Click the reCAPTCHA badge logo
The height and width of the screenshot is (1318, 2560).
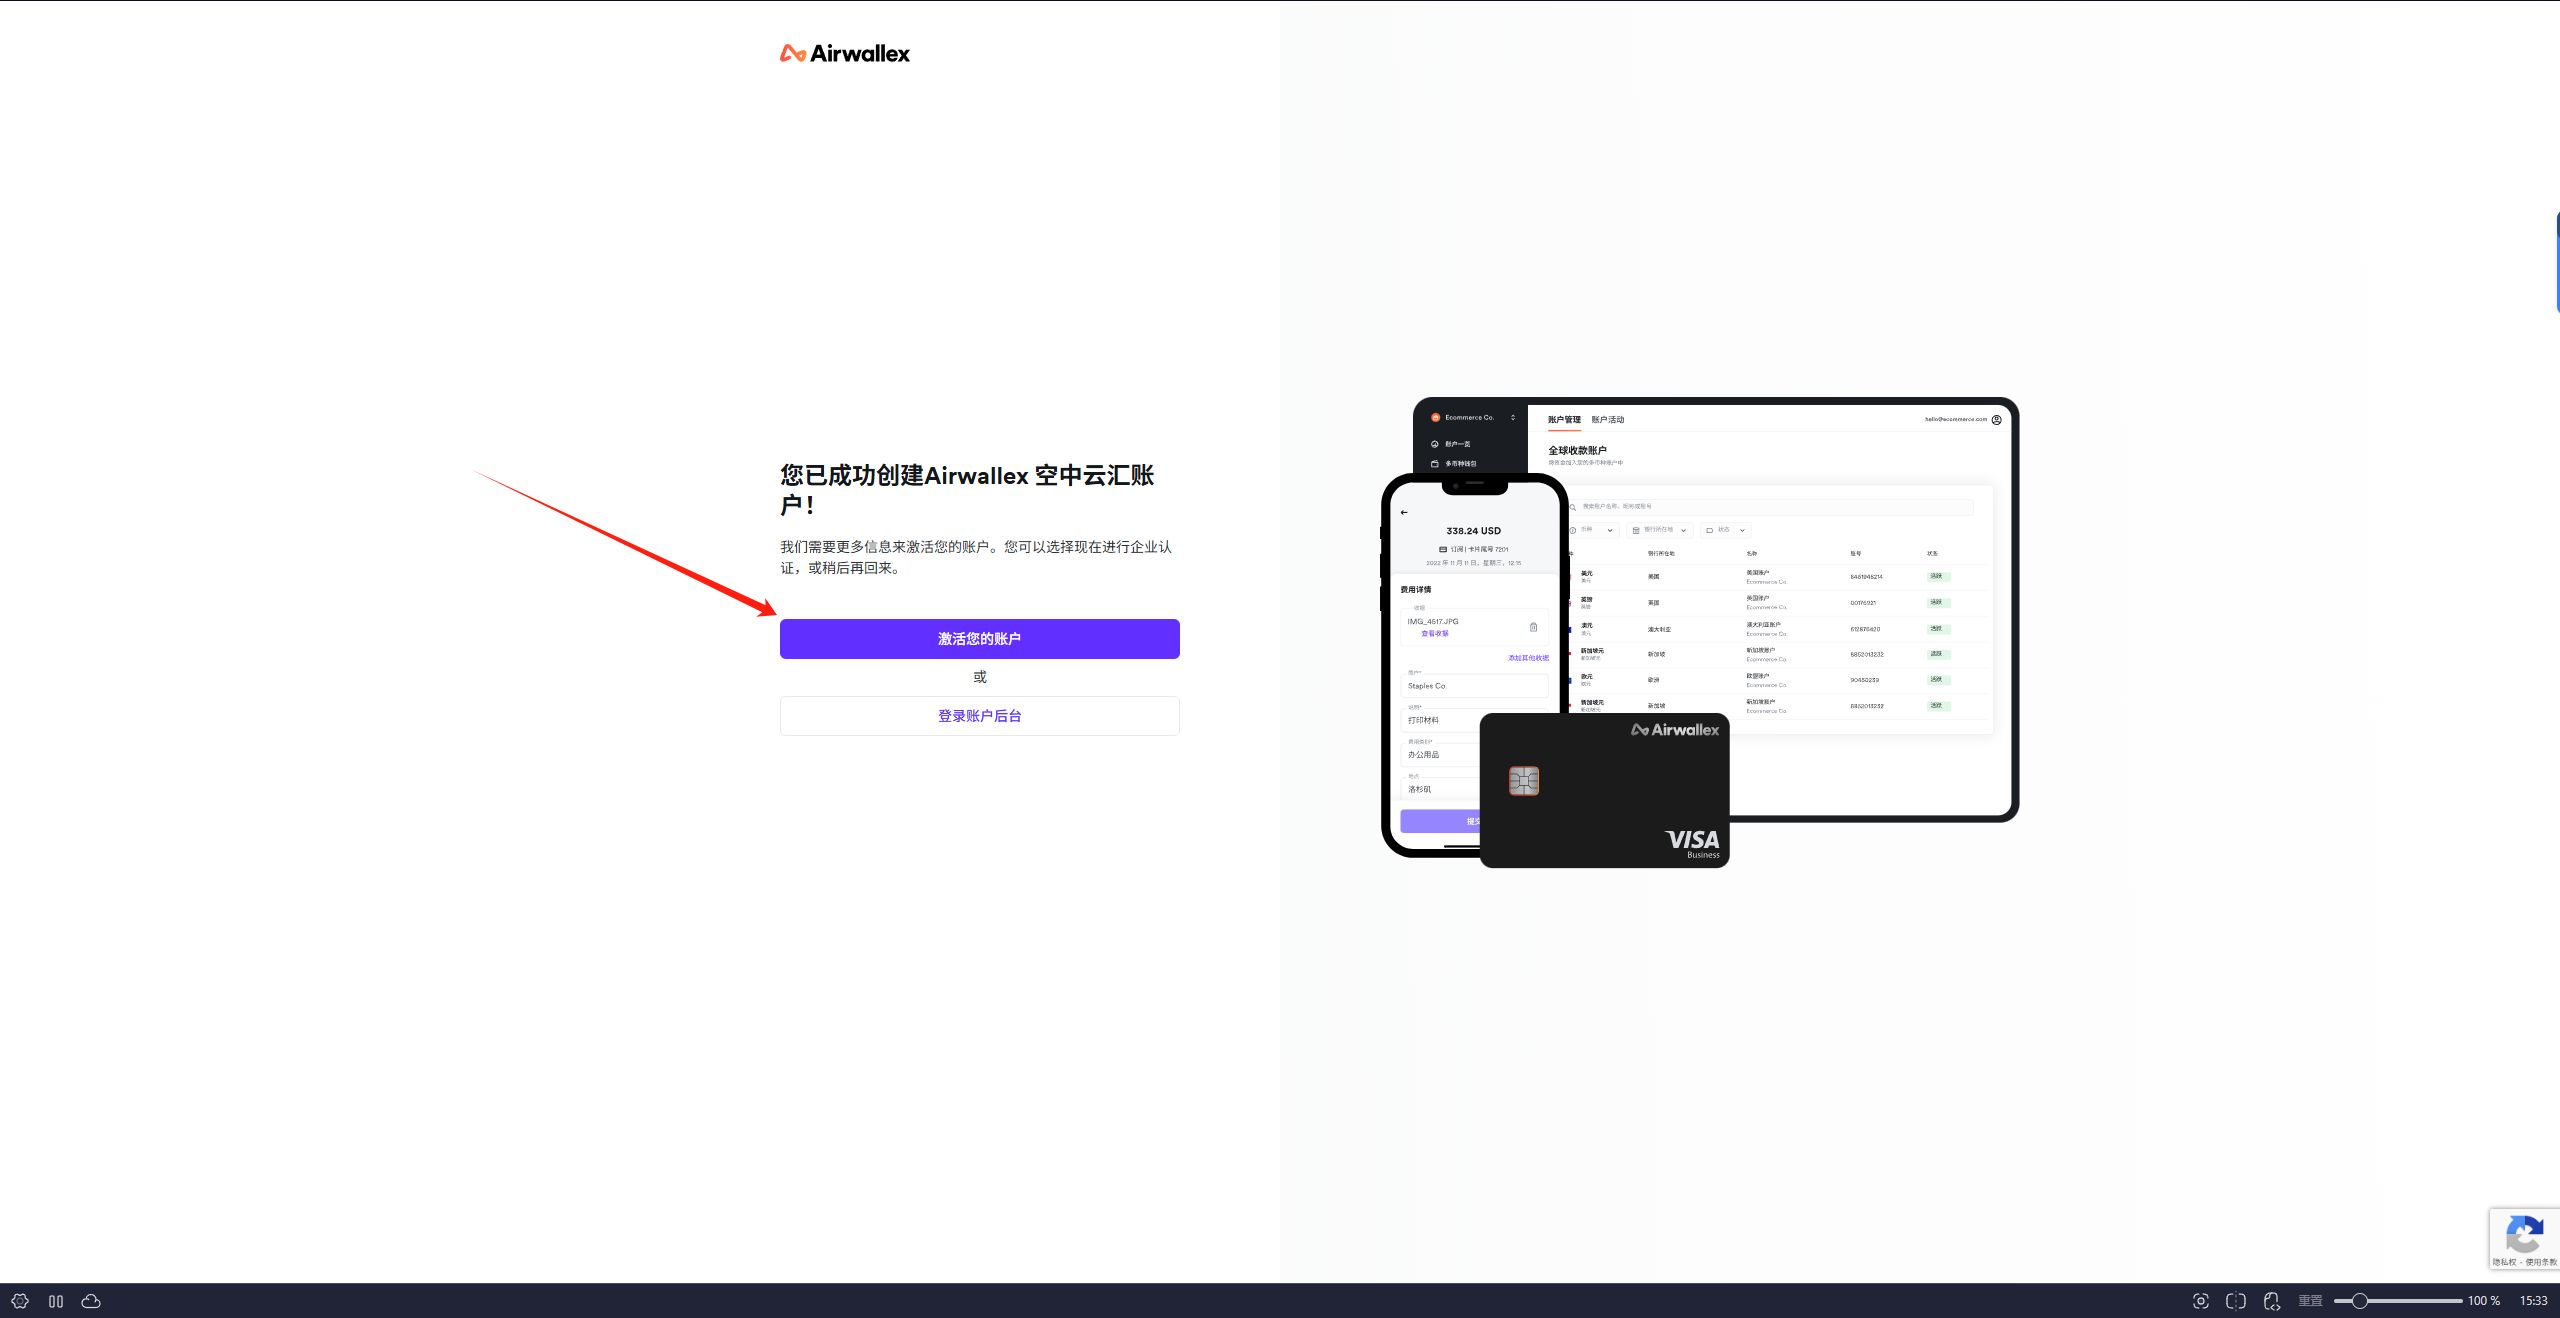(x=2525, y=1234)
